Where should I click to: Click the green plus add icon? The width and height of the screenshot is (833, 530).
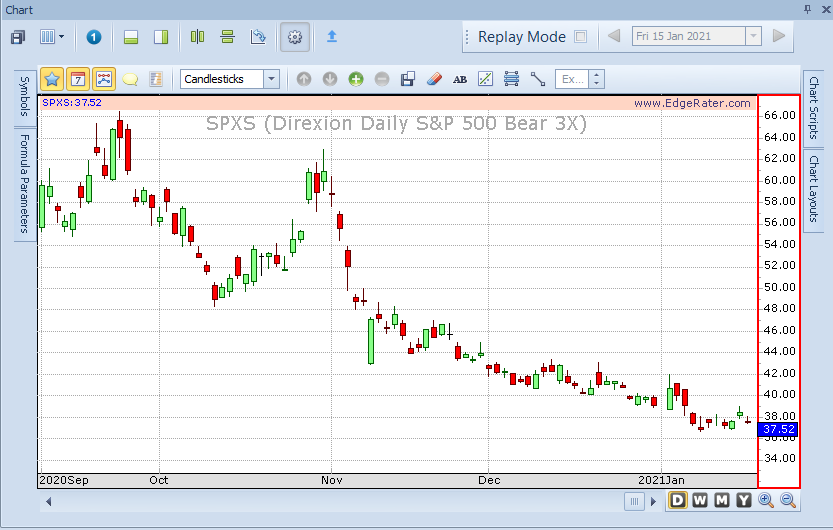(356, 80)
